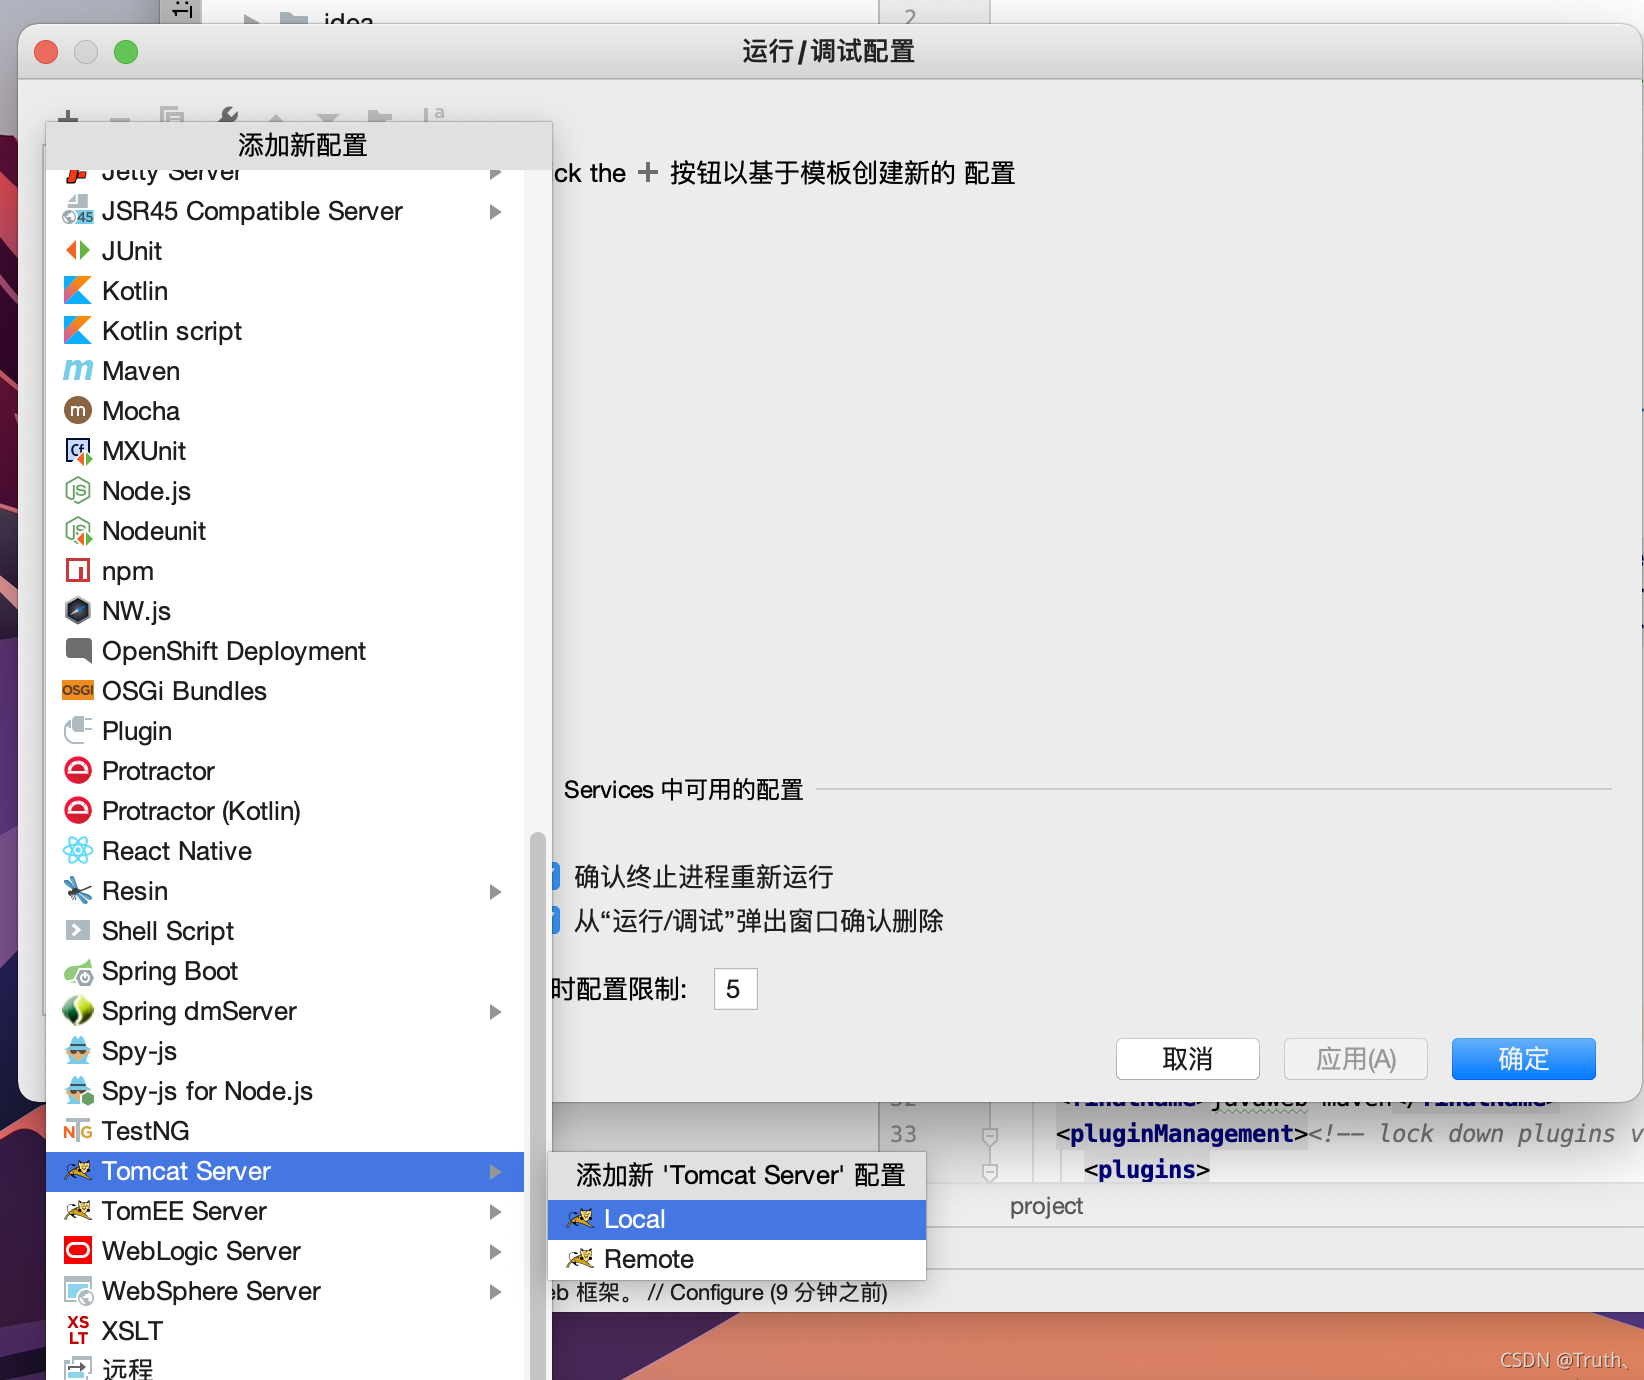
Task: Click the wrench edit templates icon
Action: point(228,116)
